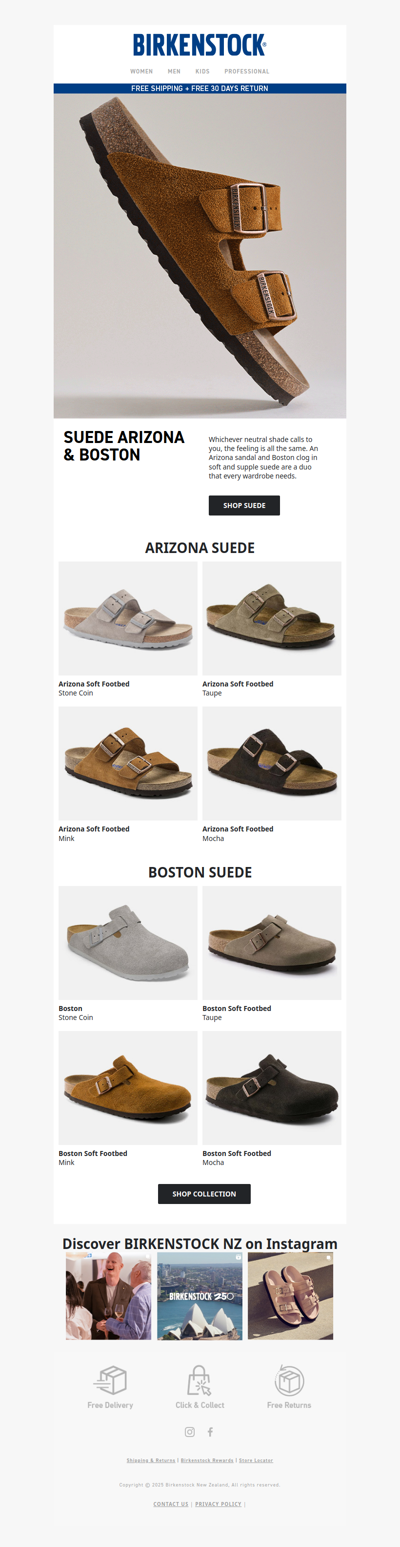400x1547 pixels.
Task: Click the Shop Suede button
Action: [x=244, y=505]
